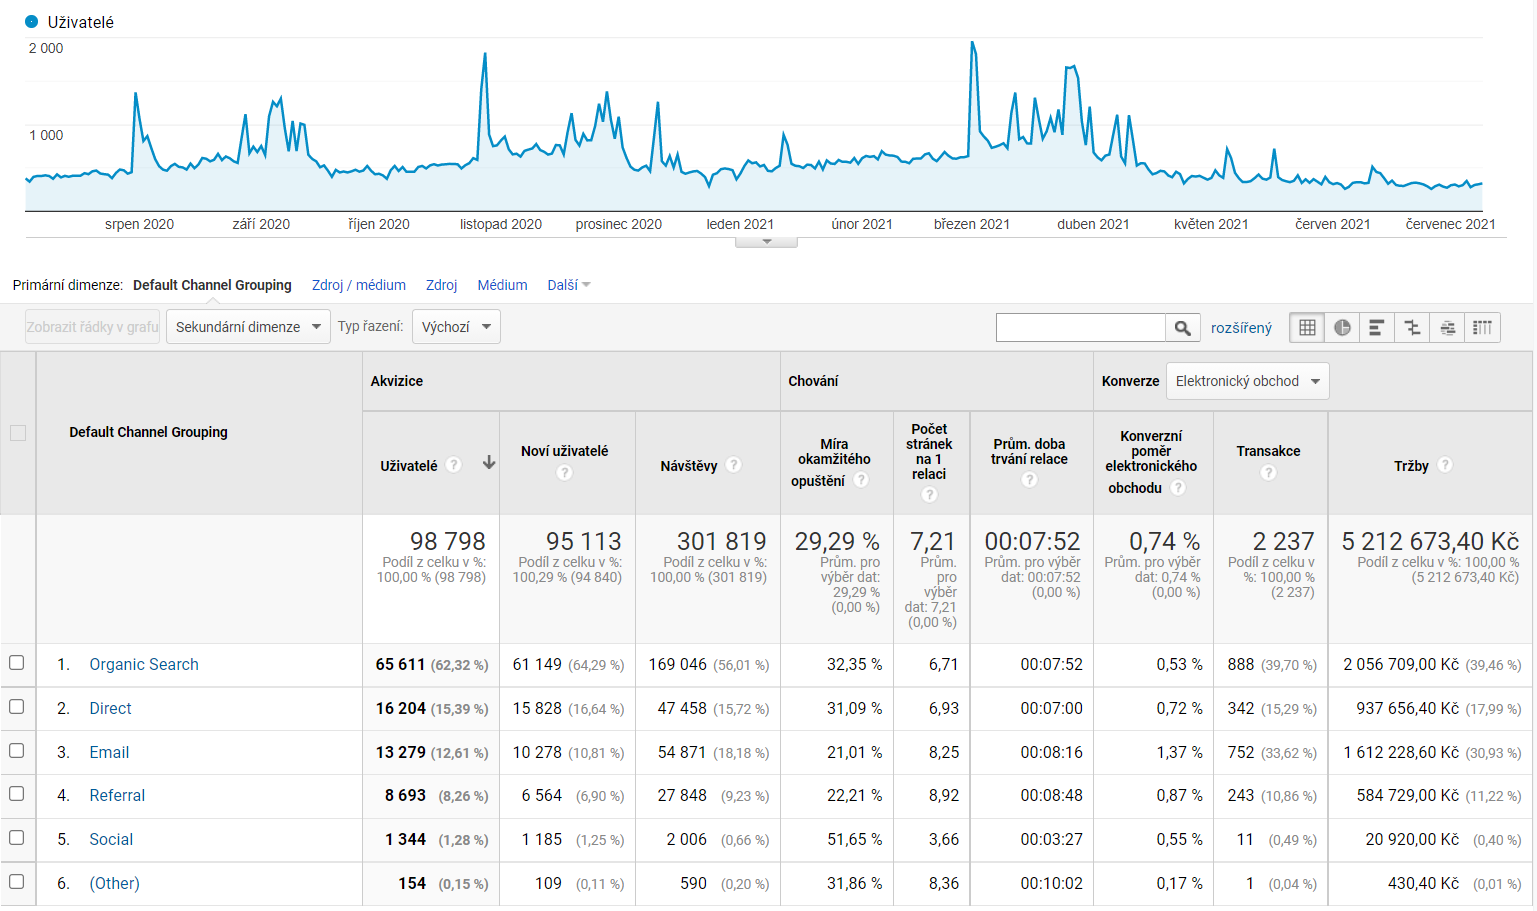Click the listopad 2020 spike on the chart

[x=485, y=54]
